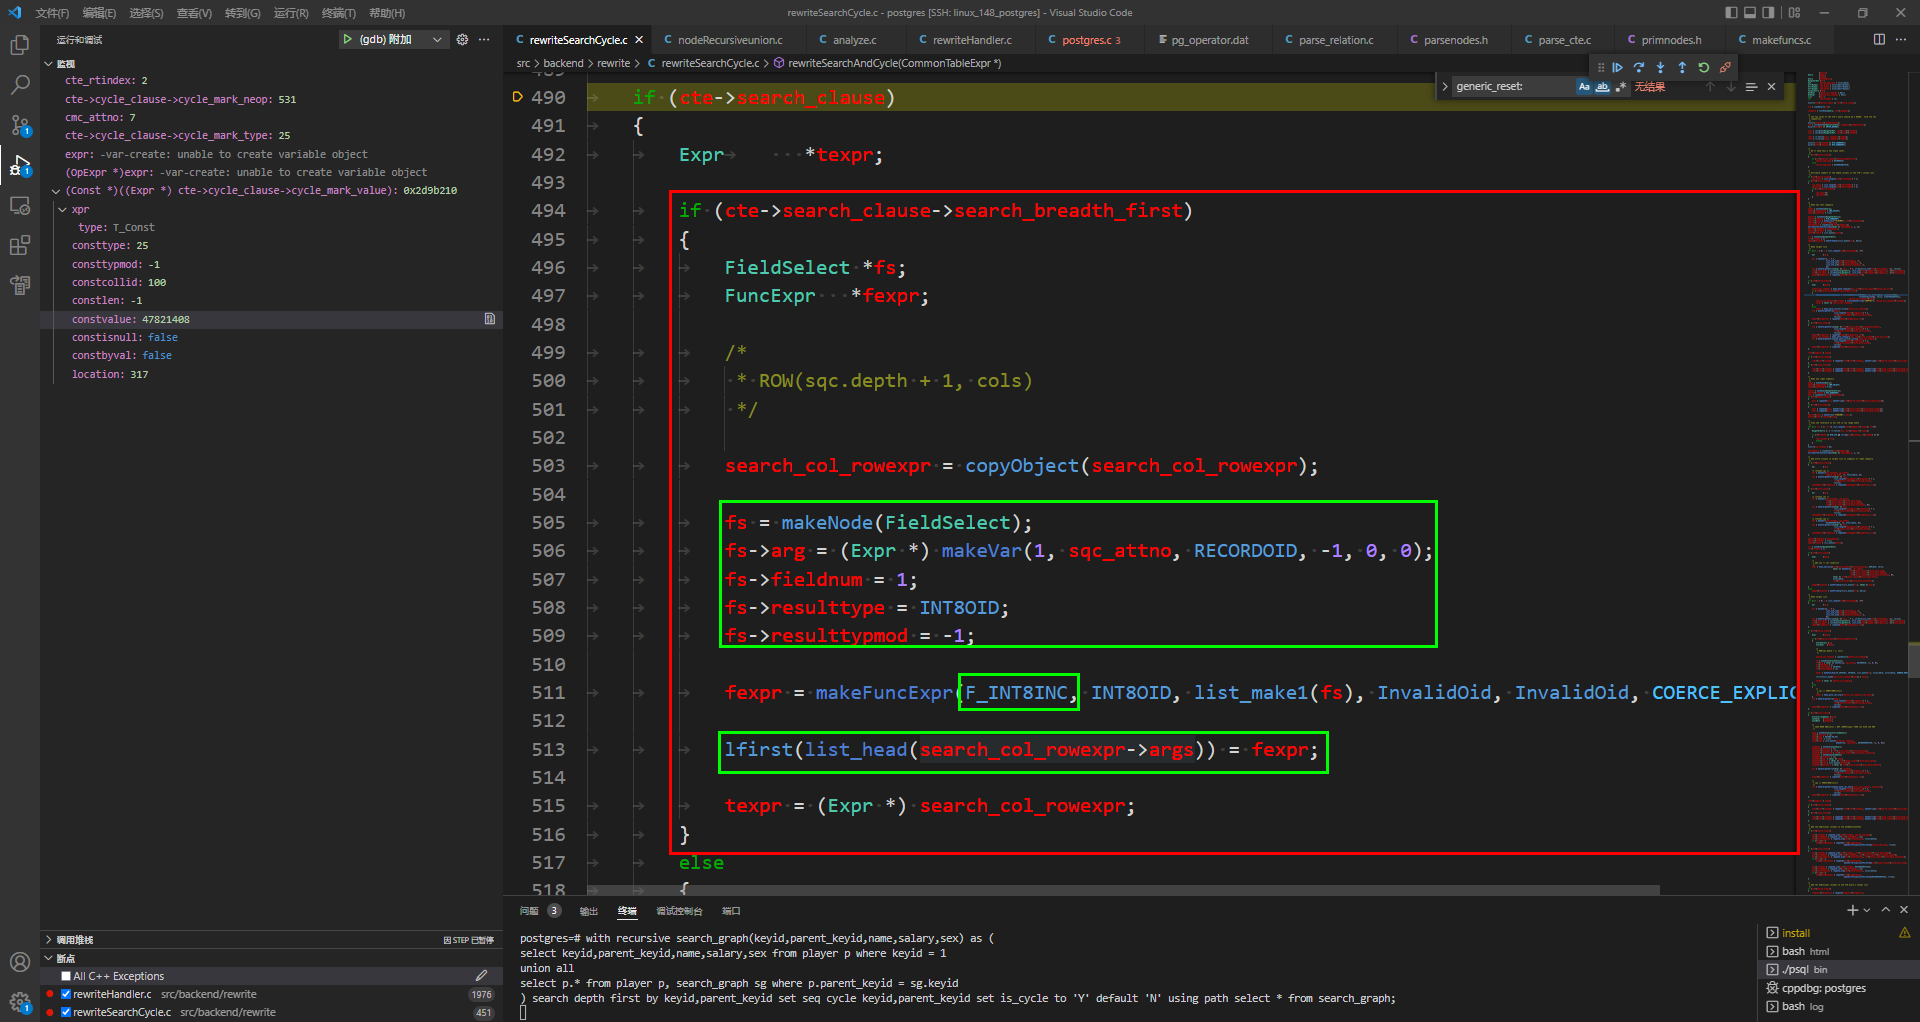Click the backend breadcrumb segment

[x=563, y=63]
